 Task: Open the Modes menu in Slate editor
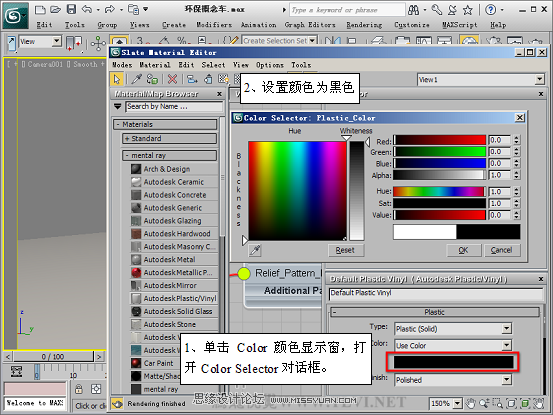click(x=122, y=65)
